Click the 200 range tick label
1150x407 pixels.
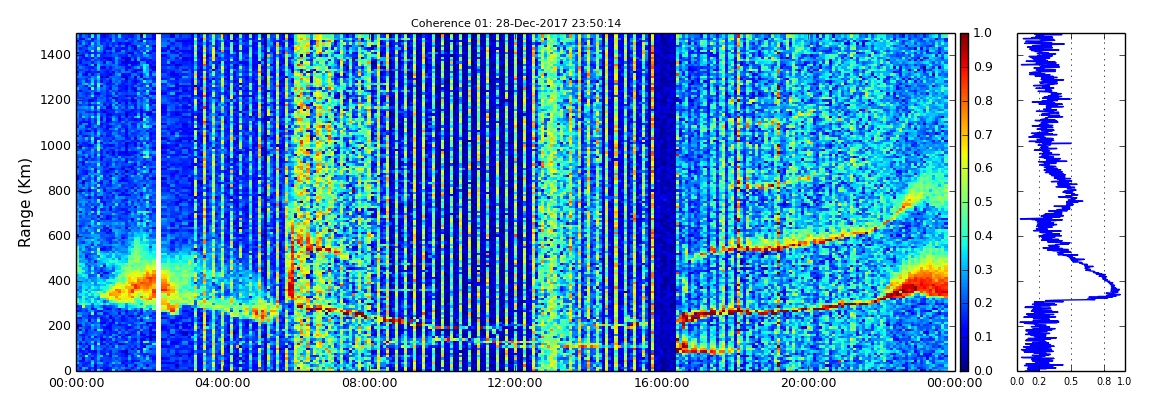59,326
